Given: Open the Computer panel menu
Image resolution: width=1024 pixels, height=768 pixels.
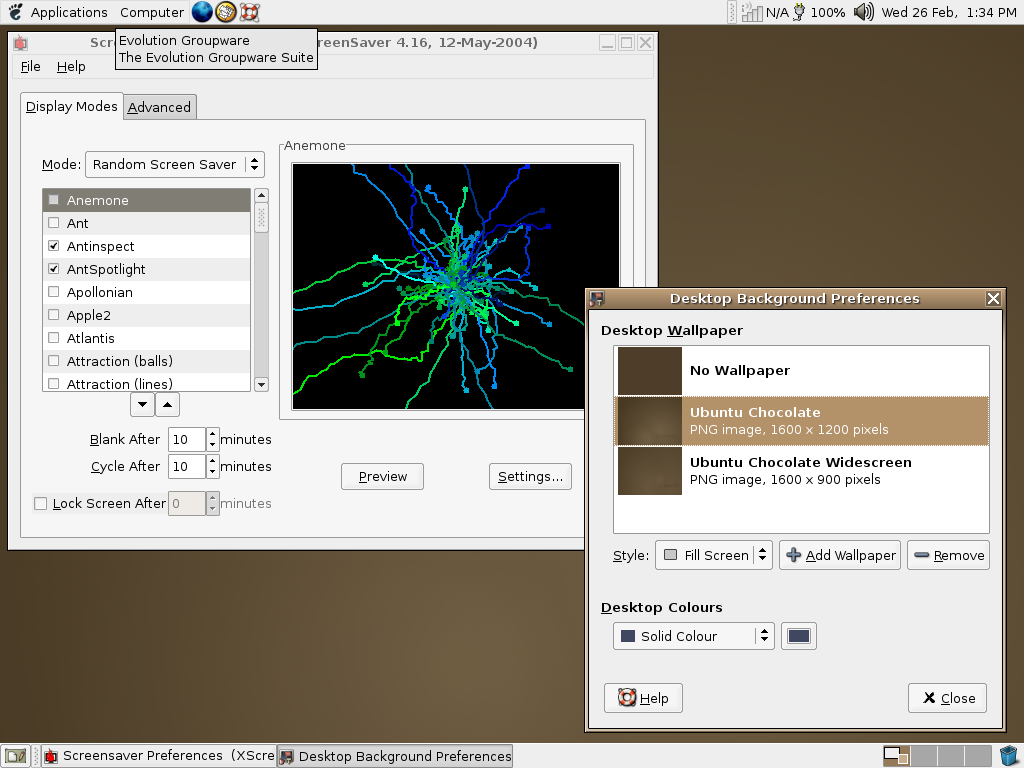Looking at the screenshot, I should [152, 12].
